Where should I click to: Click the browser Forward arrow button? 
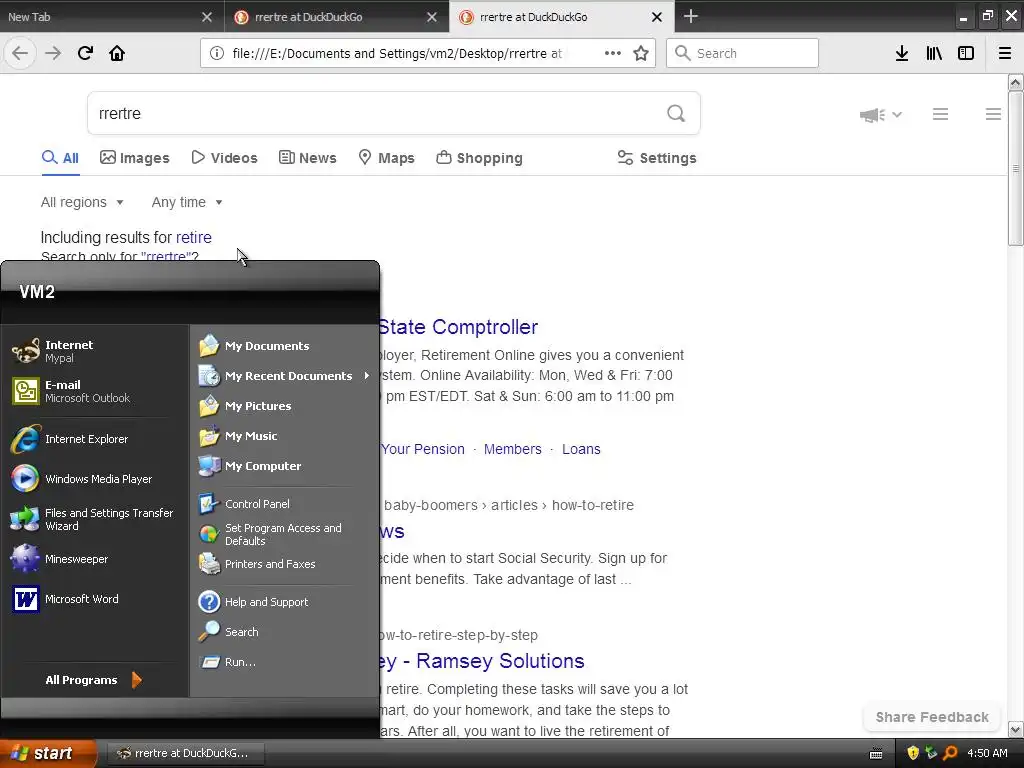pos(53,54)
